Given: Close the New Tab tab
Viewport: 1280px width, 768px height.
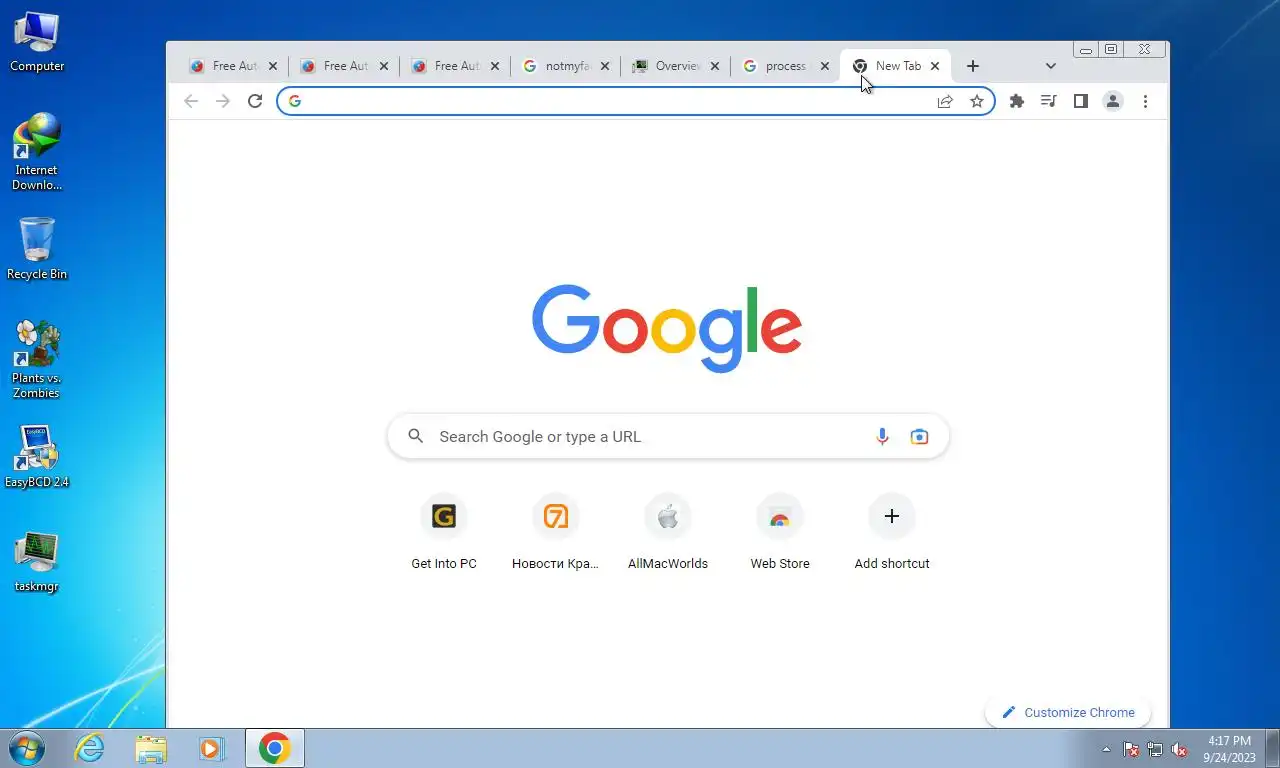Looking at the screenshot, I should click(935, 66).
